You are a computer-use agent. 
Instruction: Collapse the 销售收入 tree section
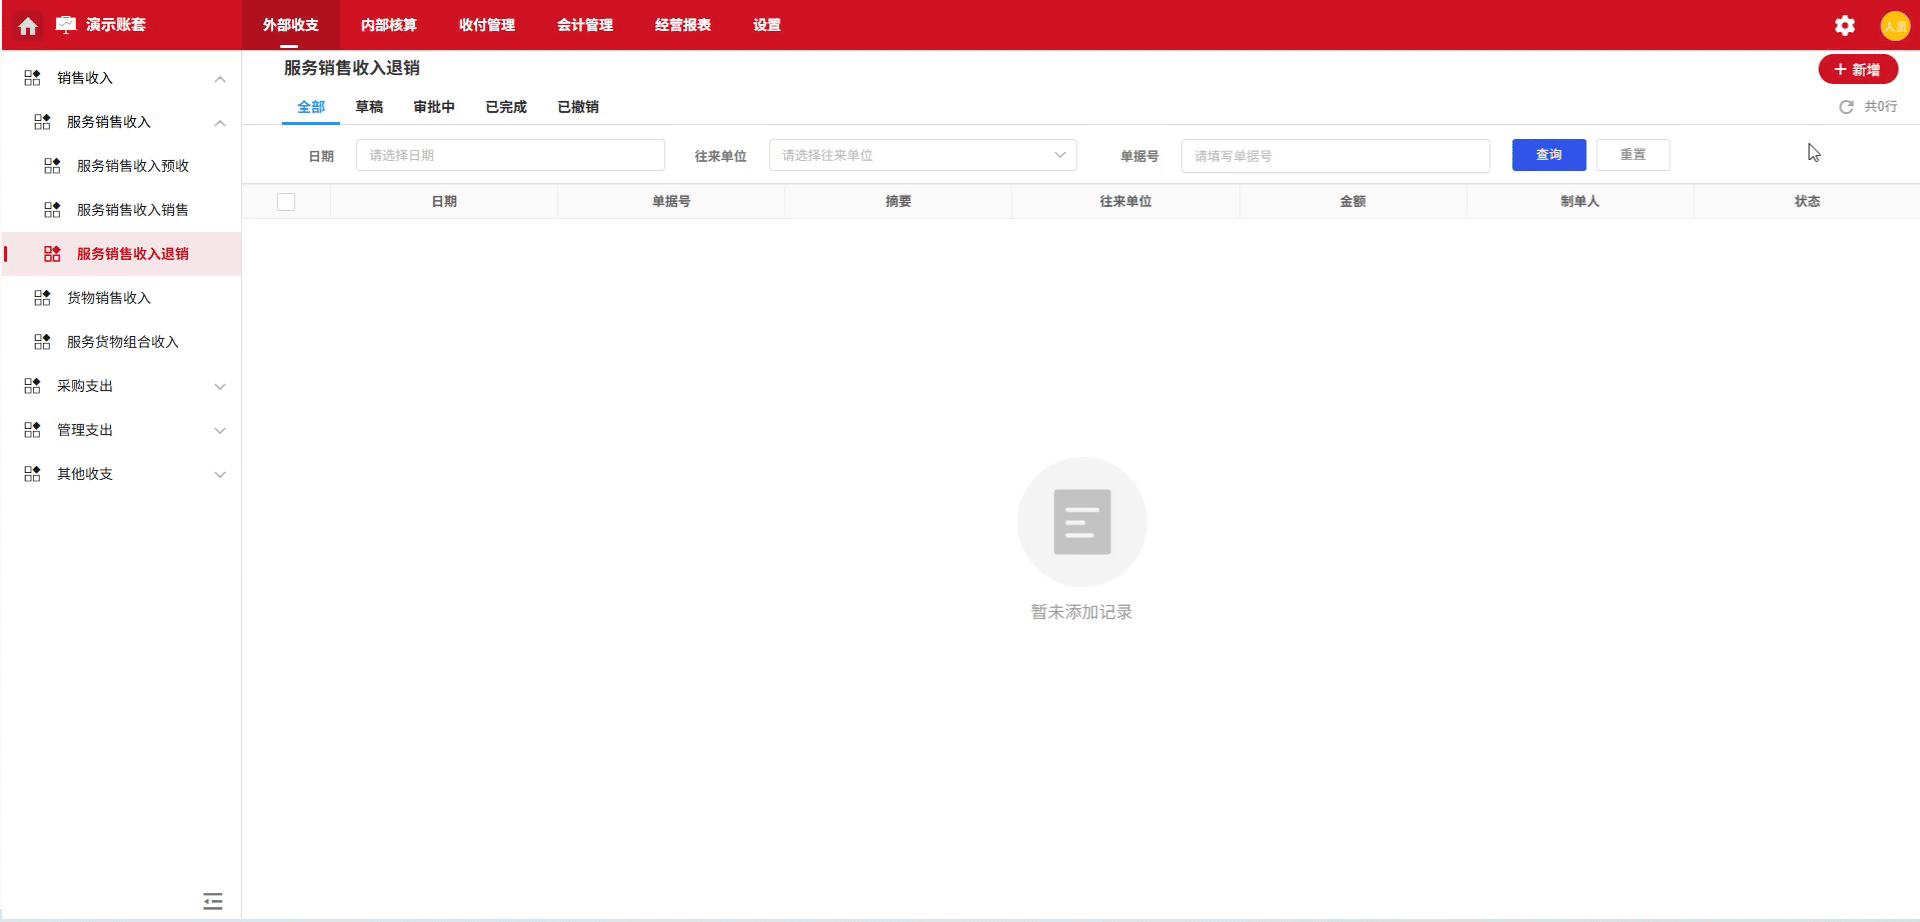220,78
